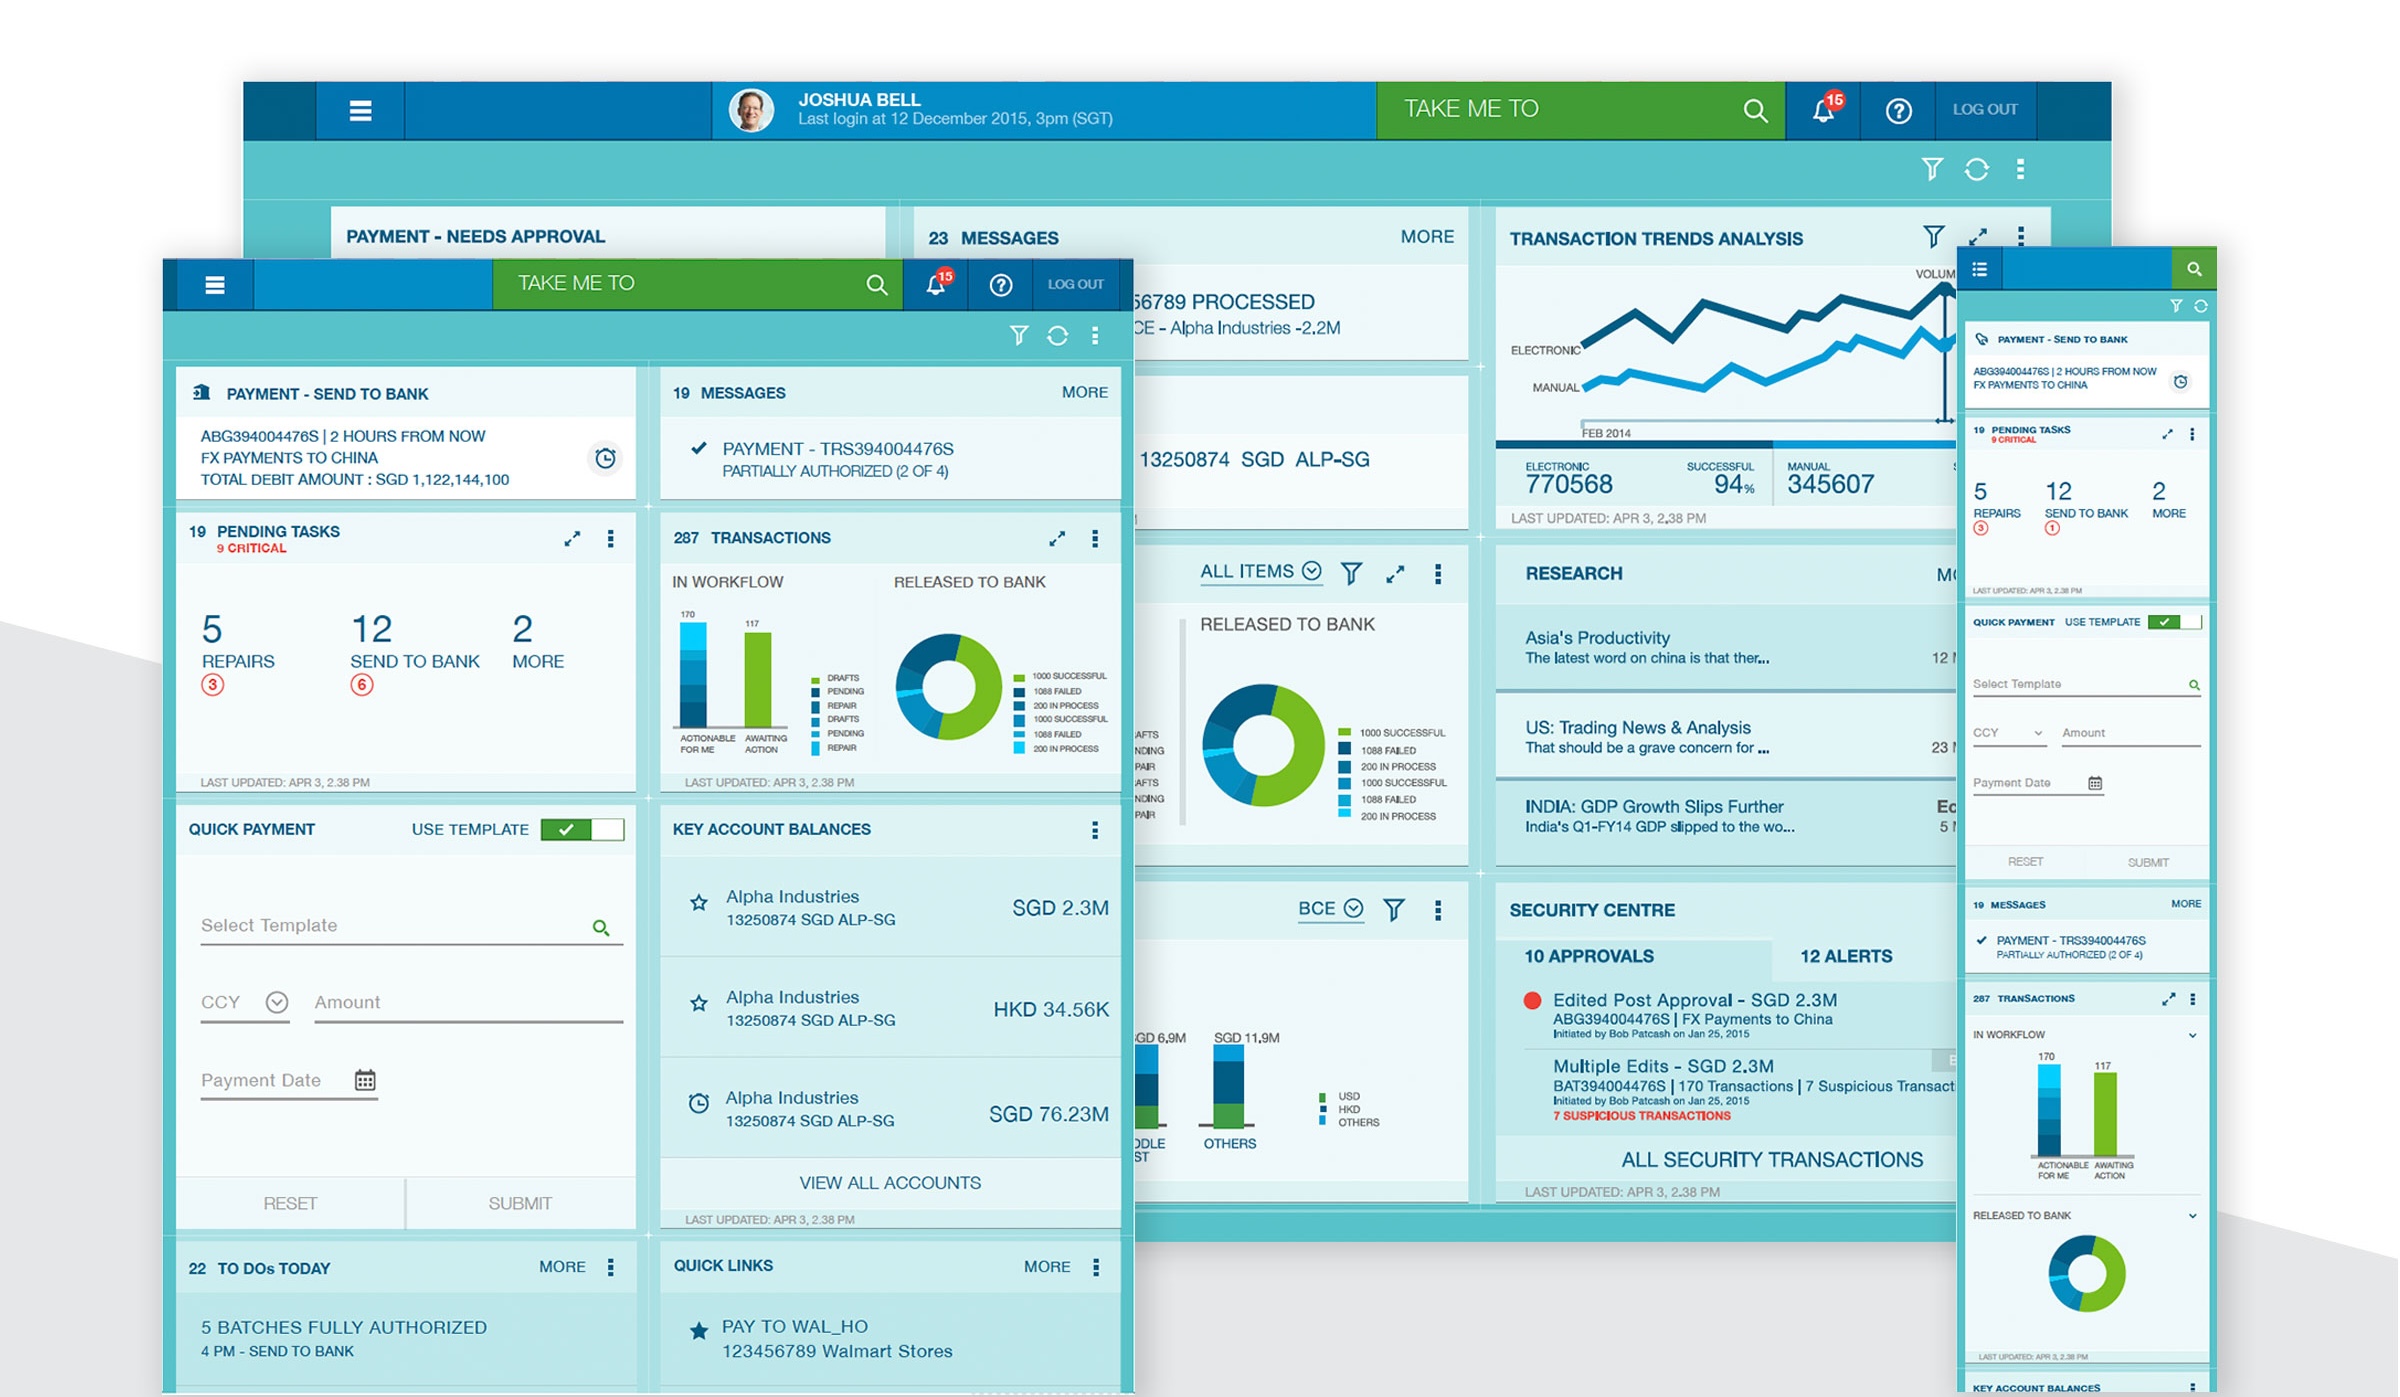
Task: Switch to the 12 ALERTS tab in Security Centre
Action: click(1846, 956)
